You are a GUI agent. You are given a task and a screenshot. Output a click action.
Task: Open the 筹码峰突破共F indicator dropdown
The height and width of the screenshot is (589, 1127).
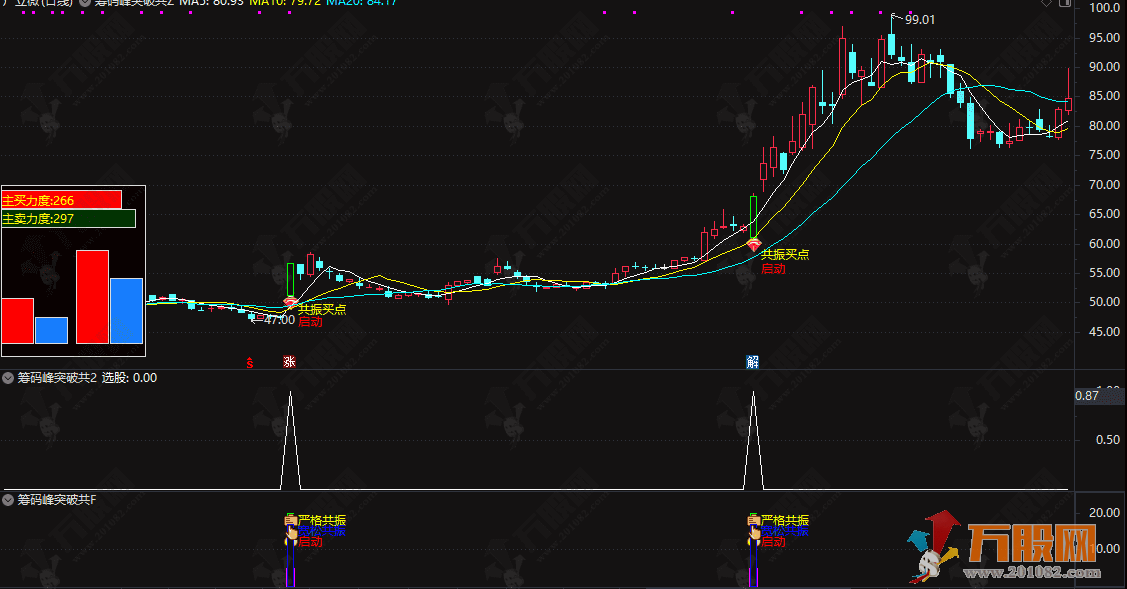pos(9,498)
